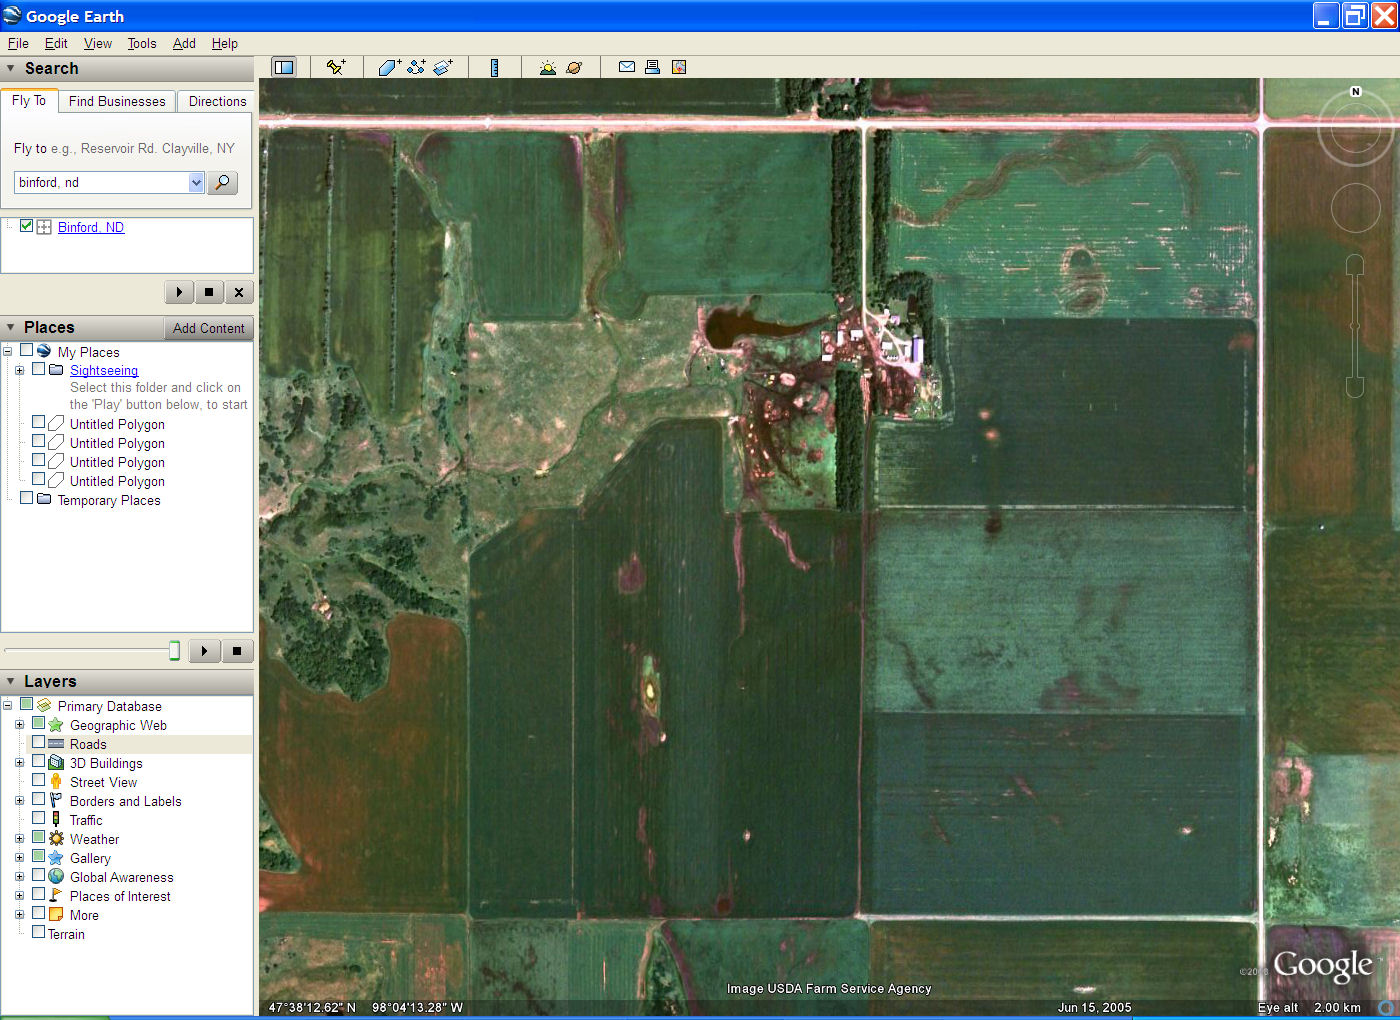This screenshot has height=1020, width=1400.
Task: Stop the search results tour
Action: click(x=209, y=292)
